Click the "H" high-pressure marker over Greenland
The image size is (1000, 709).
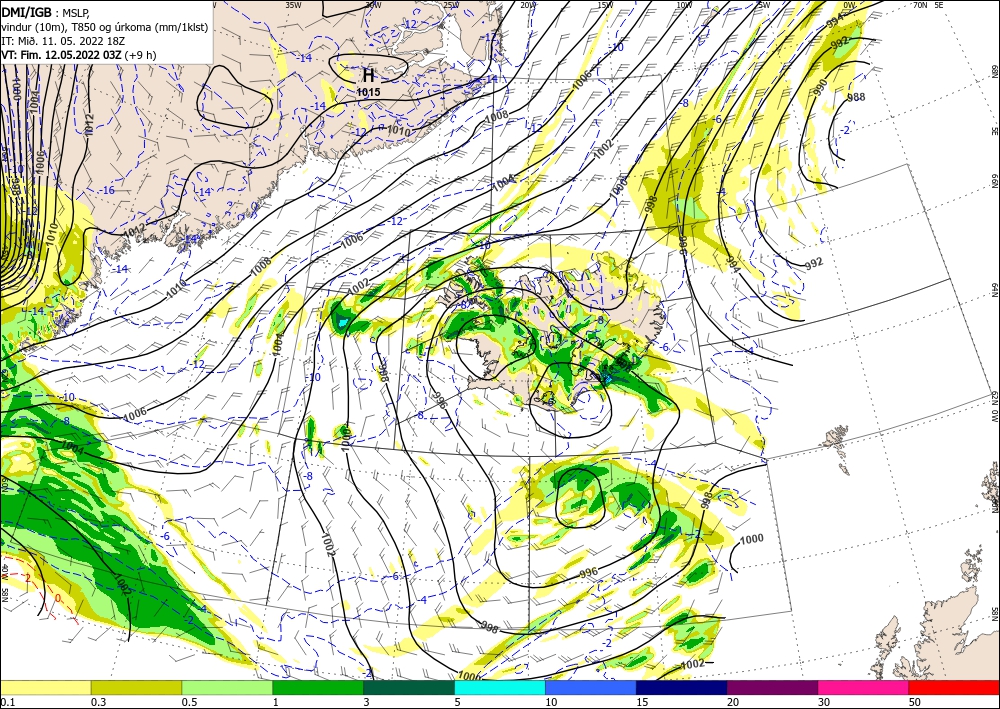click(x=369, y=75)
